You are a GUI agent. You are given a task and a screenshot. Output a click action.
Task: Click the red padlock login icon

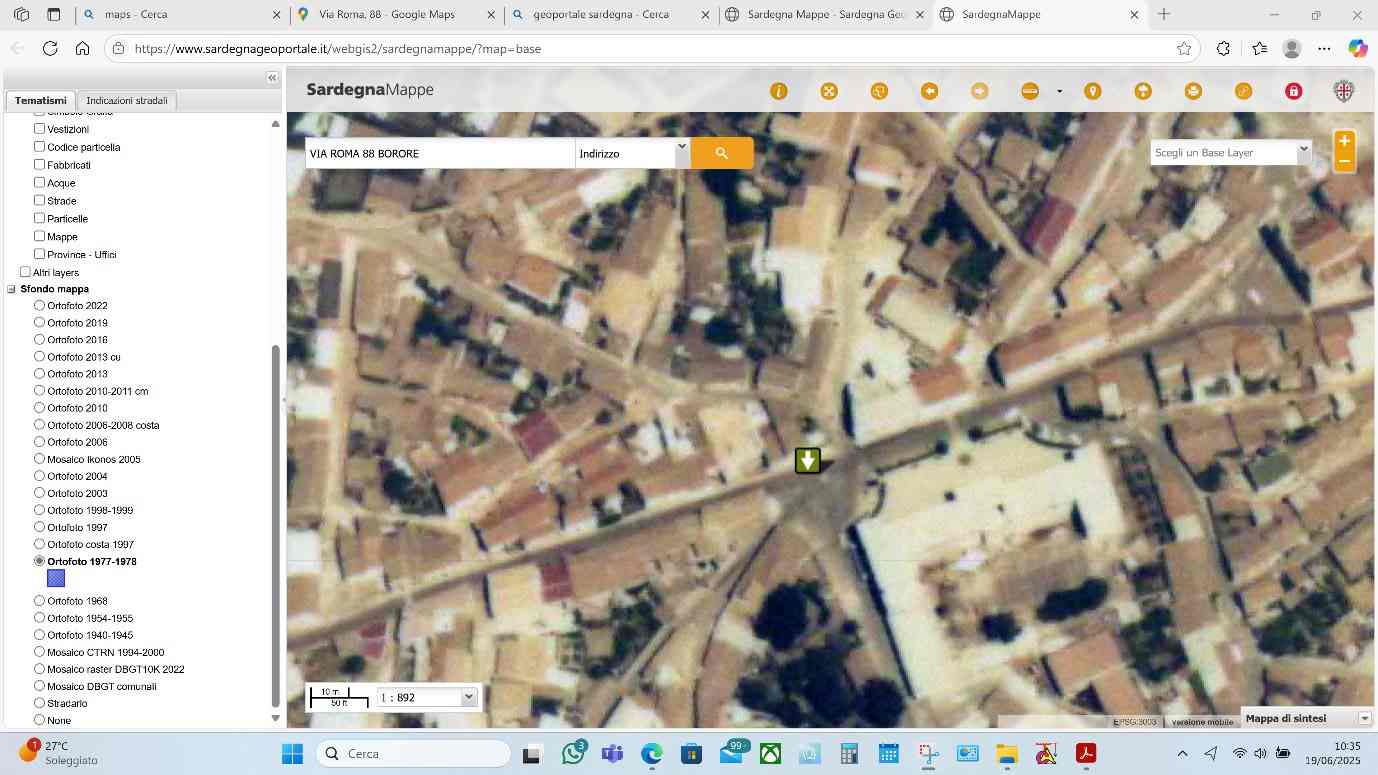pyautogui.click(x=1293, y=91)
